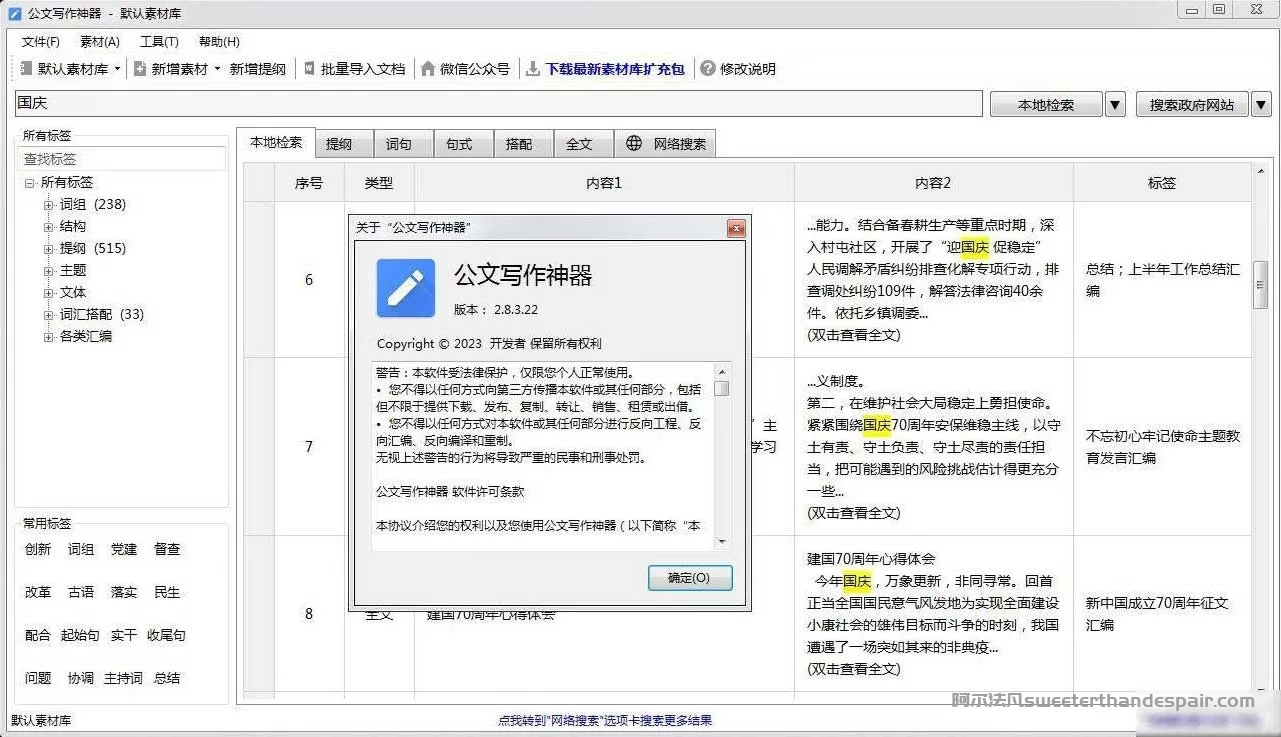Click the 搜索政府网站 button

click(x=1192, y=104)
